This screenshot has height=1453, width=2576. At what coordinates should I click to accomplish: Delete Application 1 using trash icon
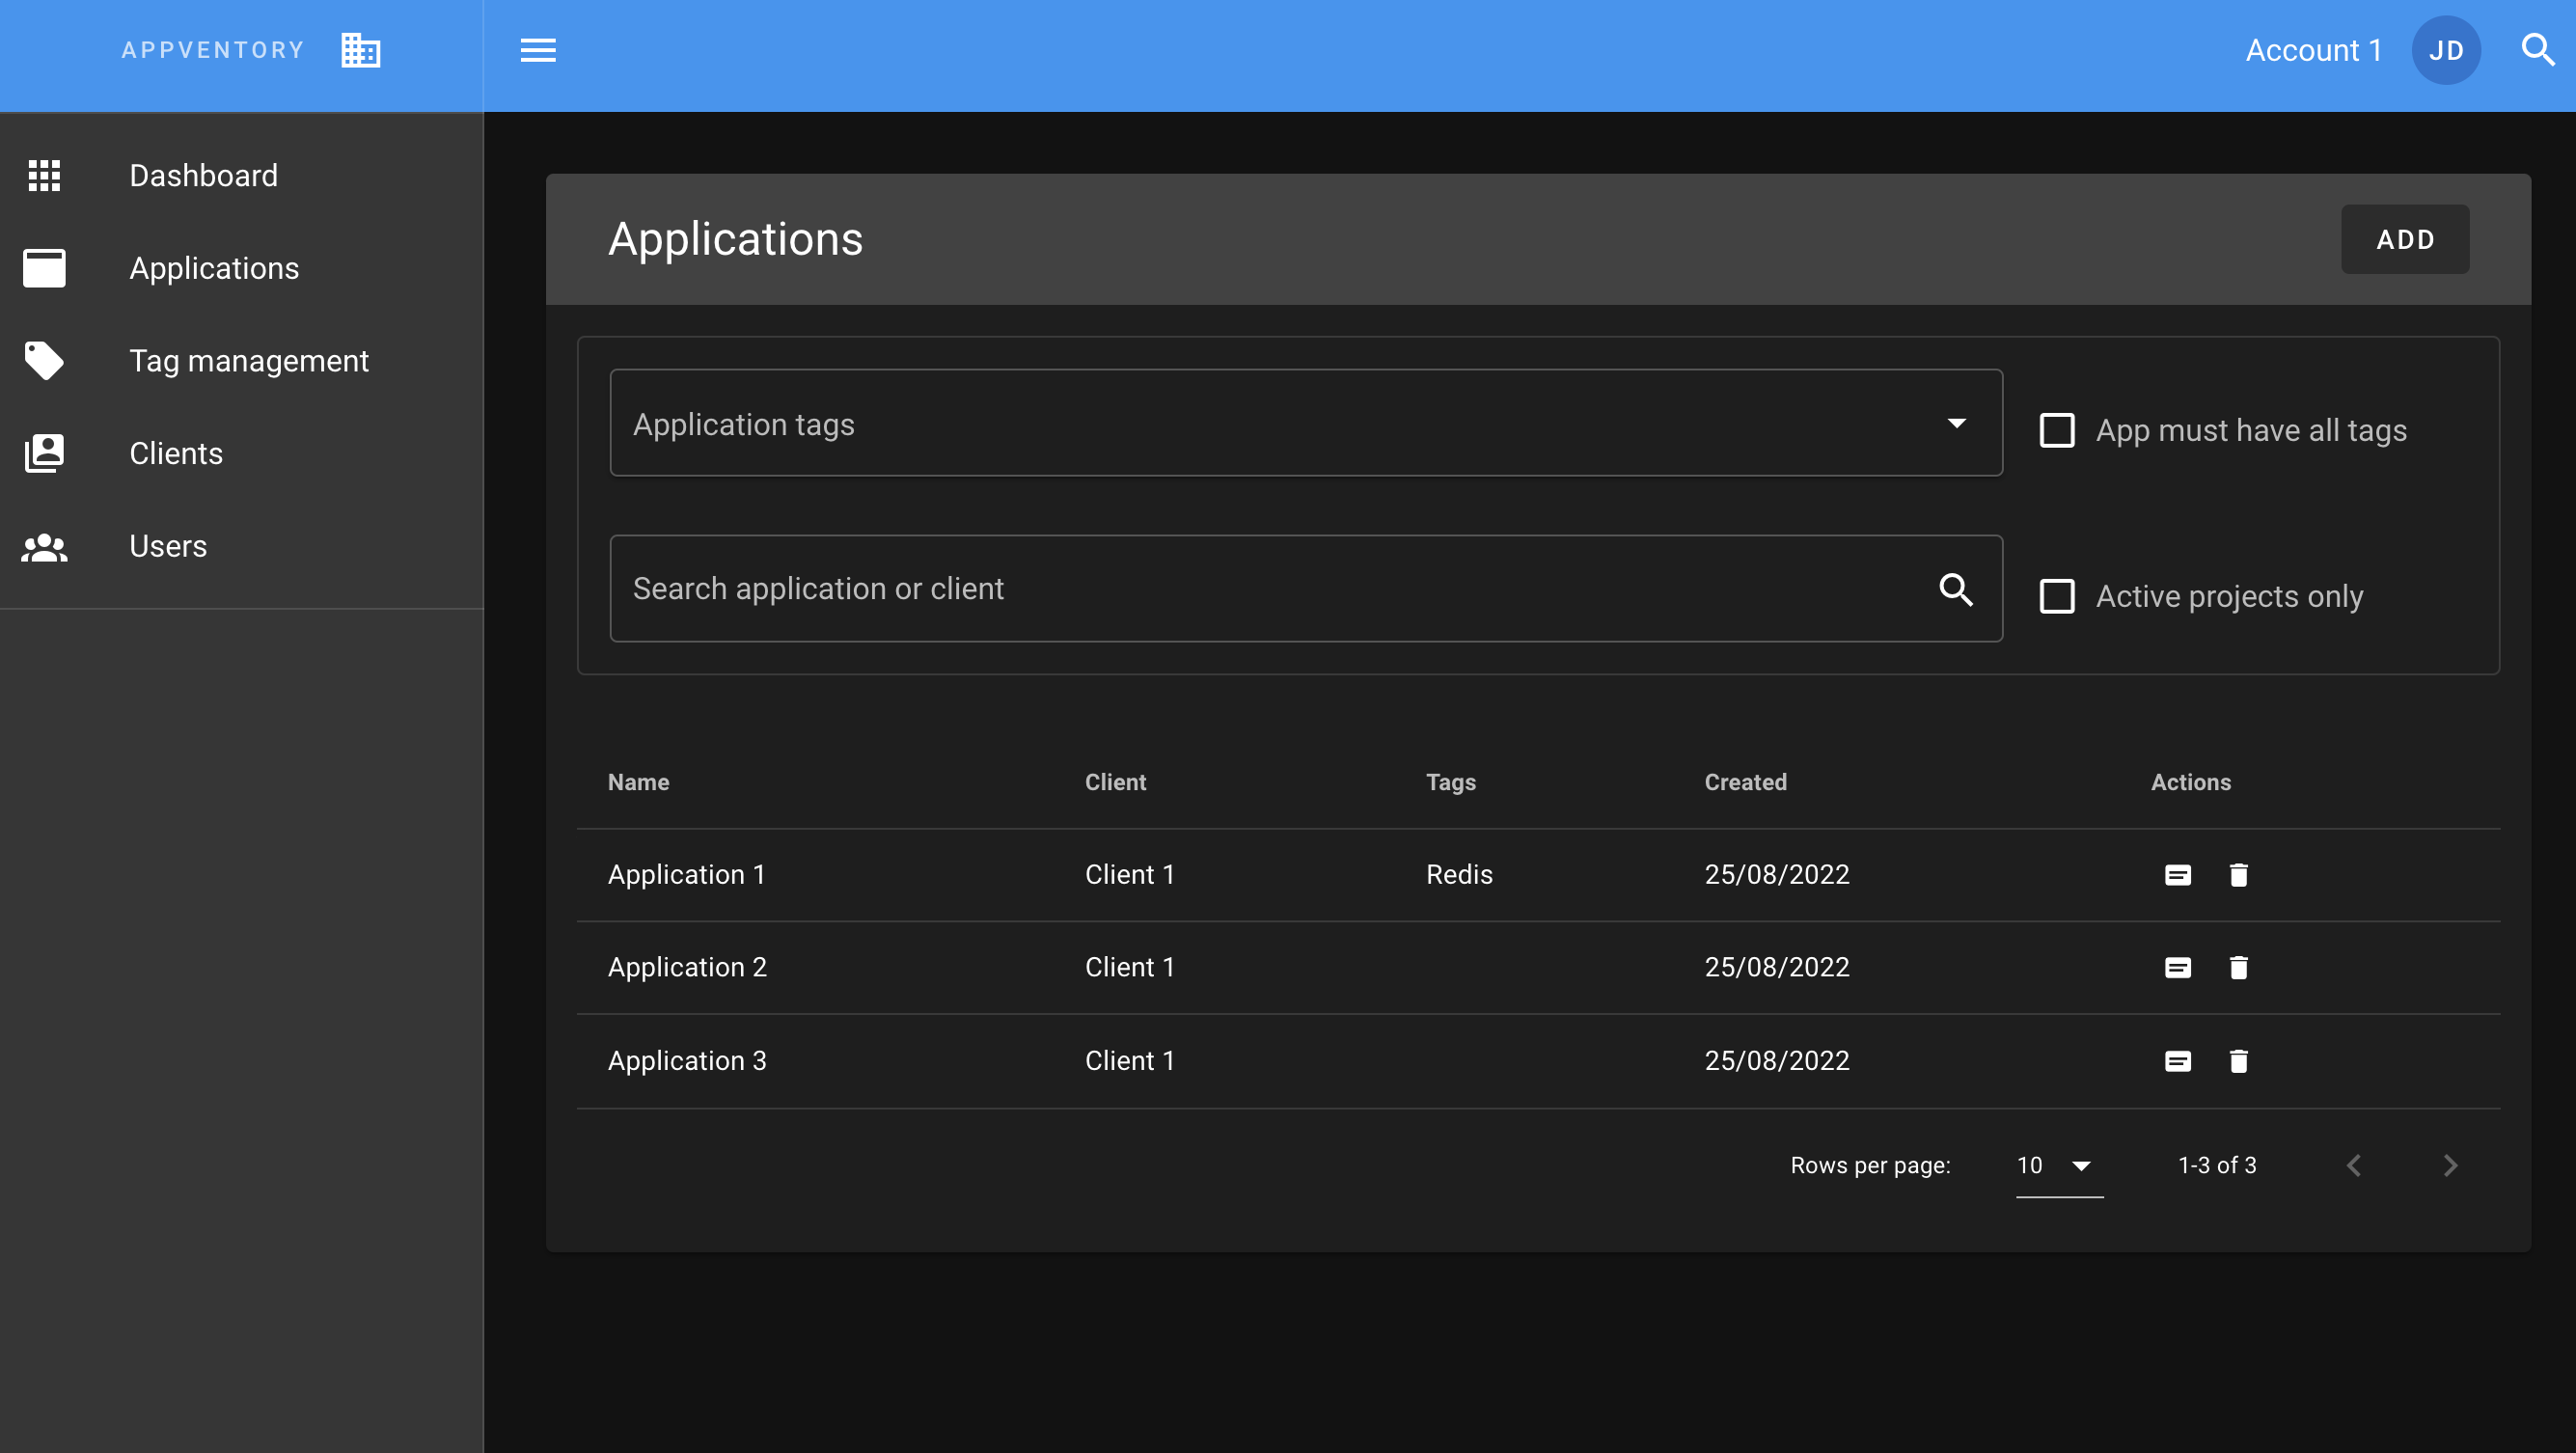point(2238,875)
